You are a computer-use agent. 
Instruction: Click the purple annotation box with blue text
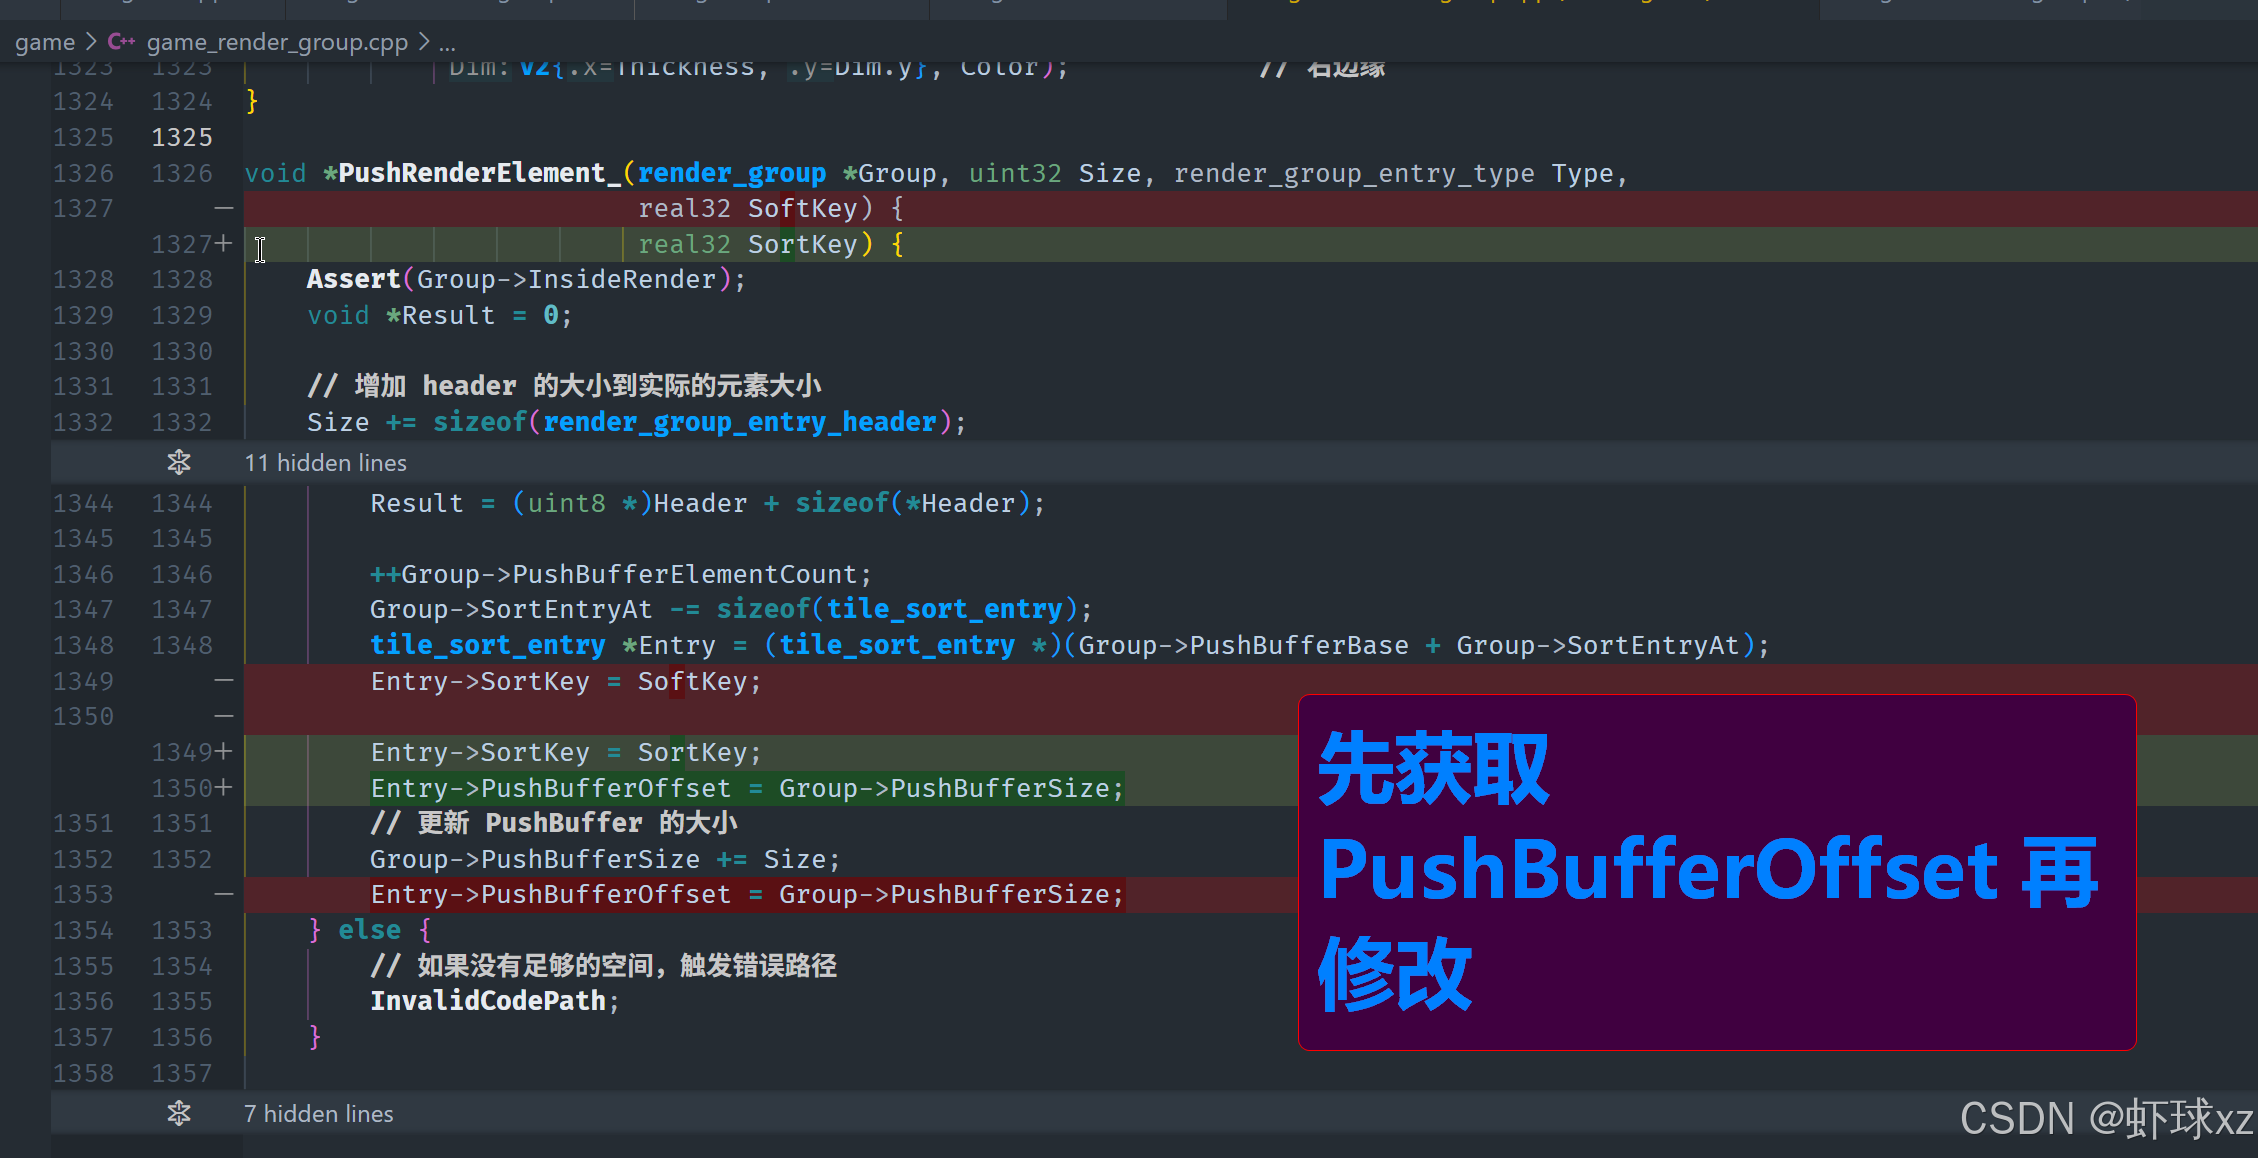(x=1716, y=872)
